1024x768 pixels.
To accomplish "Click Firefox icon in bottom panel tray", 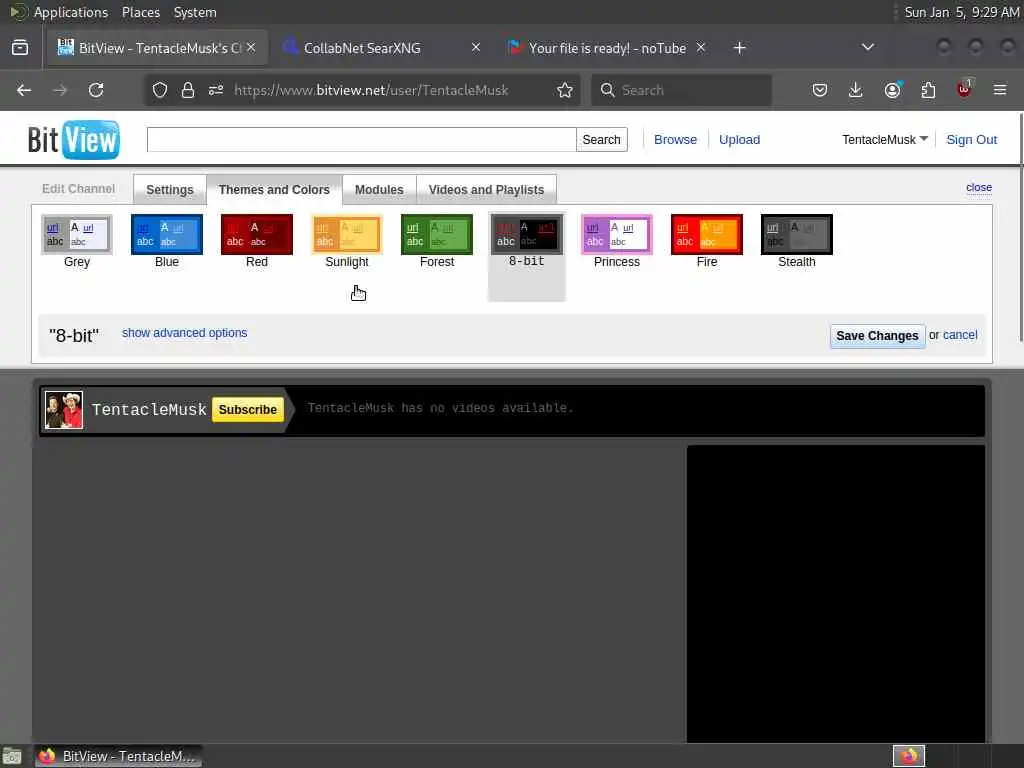I will [908, 756].
